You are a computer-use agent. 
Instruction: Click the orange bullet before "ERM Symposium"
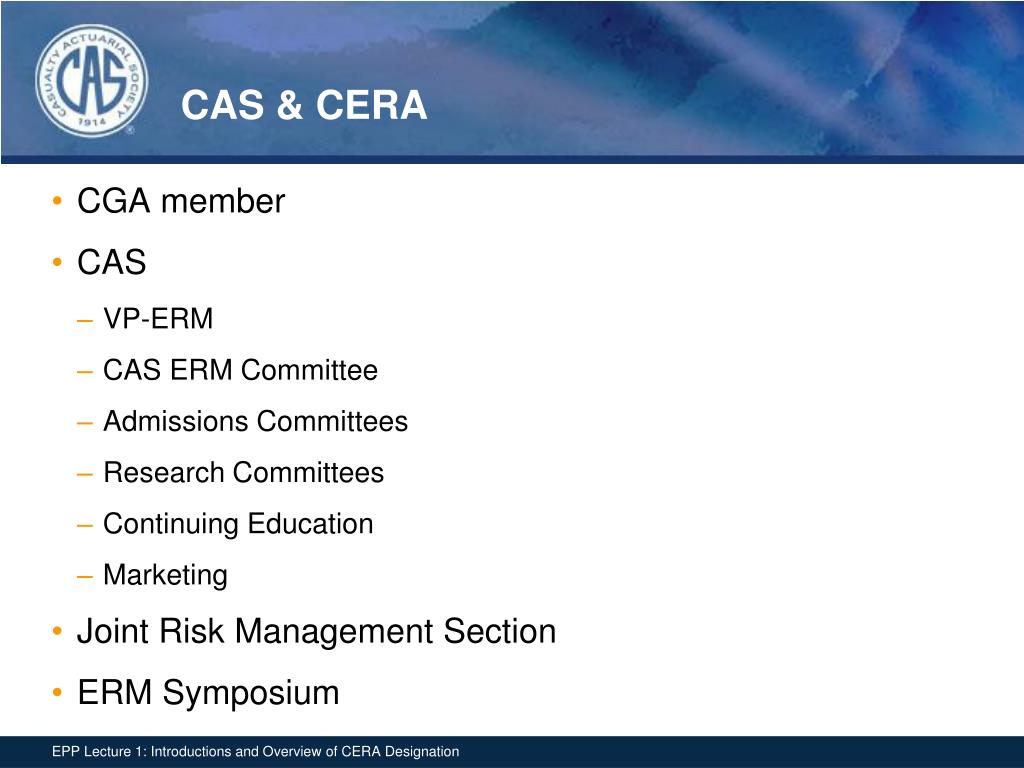click(59, 693)
